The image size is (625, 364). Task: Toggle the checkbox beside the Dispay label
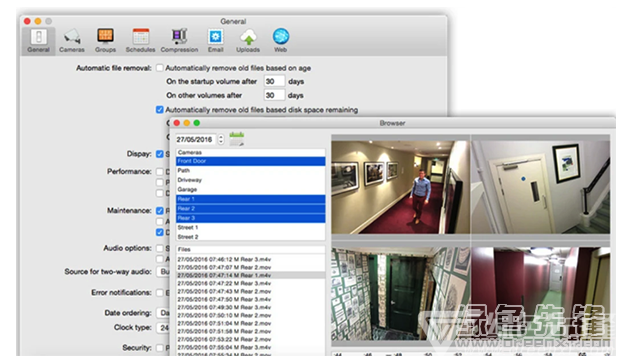tap(160, 154)
